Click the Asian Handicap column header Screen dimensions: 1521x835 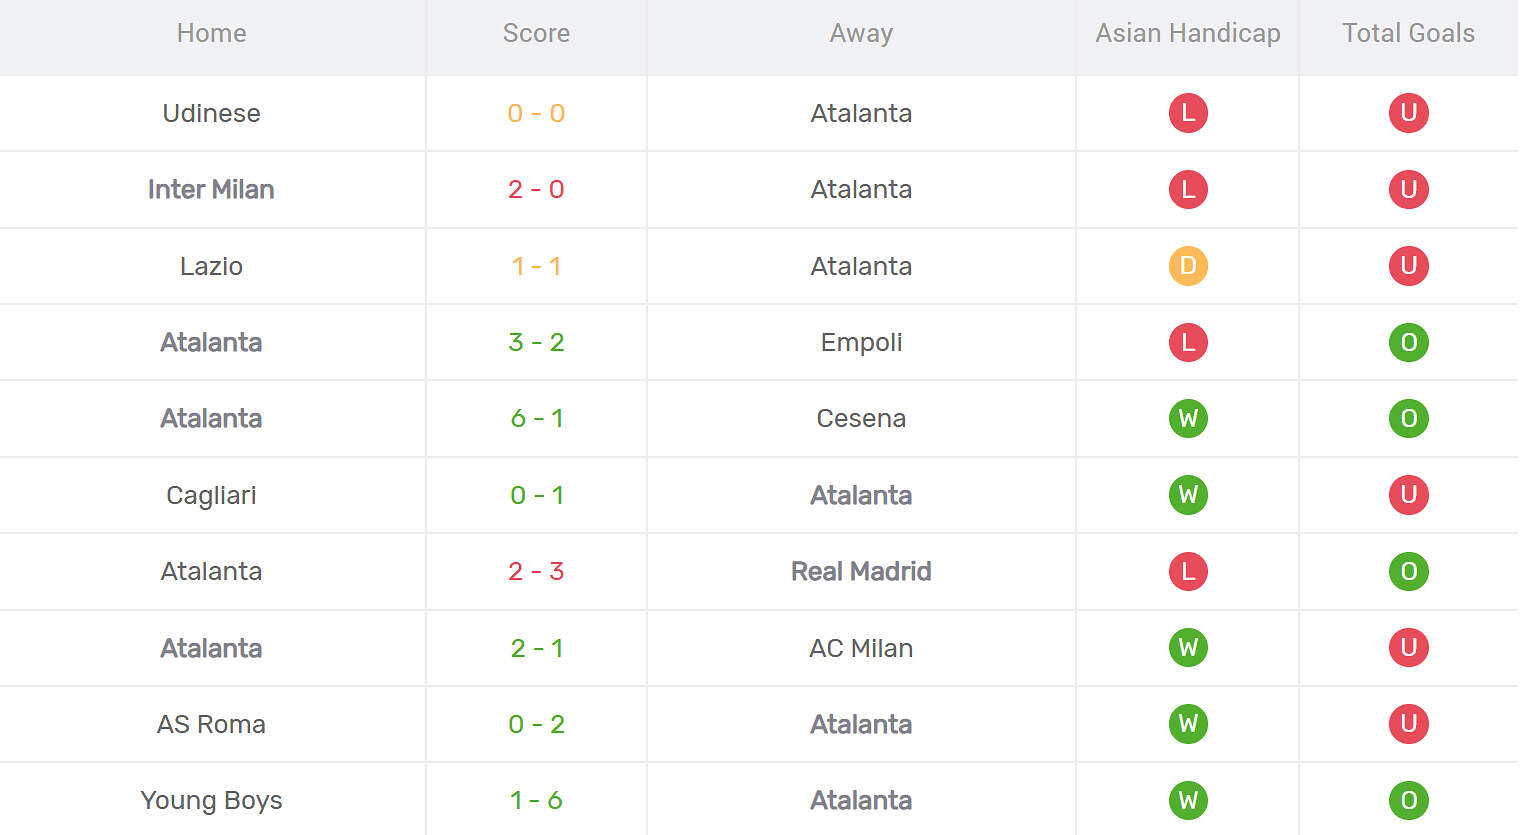(x=1188, y=33)
